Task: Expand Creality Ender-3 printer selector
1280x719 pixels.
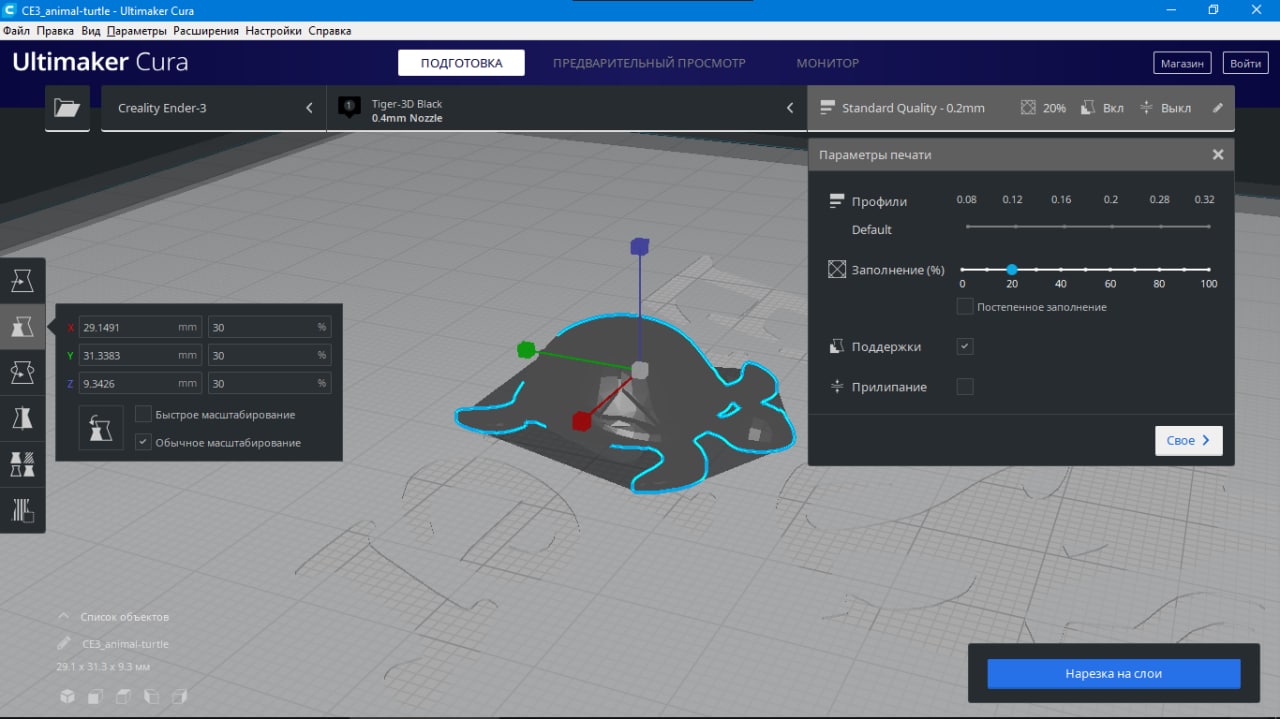Action: [x=214, y=108]
